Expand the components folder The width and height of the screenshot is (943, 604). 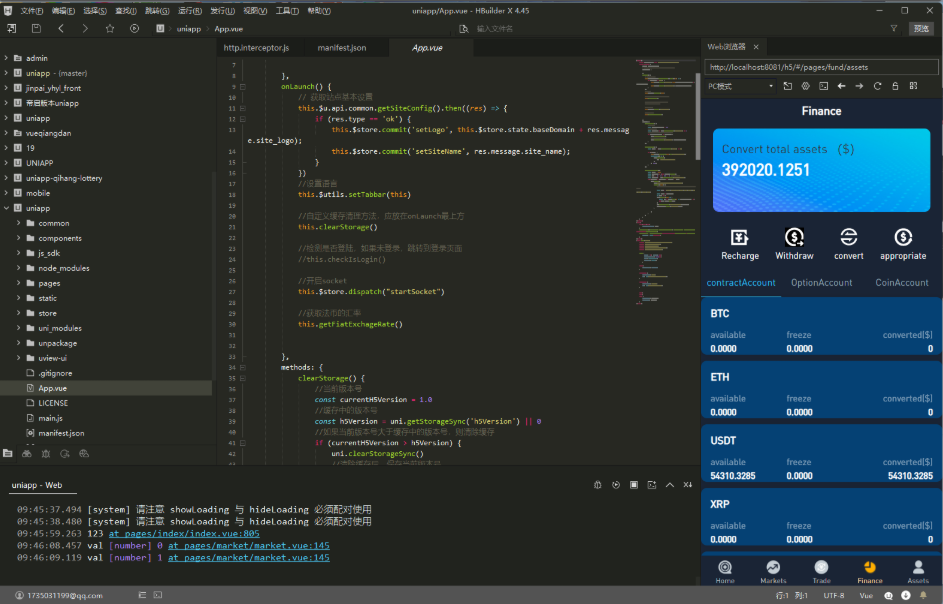(18, 238)
